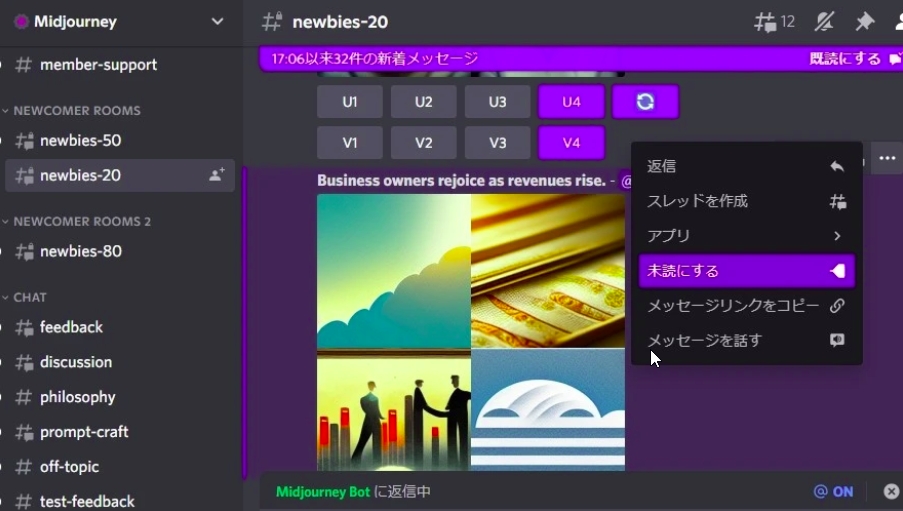Create variations of image one with V1
Viewport: 903px width, 511px height.
[350, 143]
